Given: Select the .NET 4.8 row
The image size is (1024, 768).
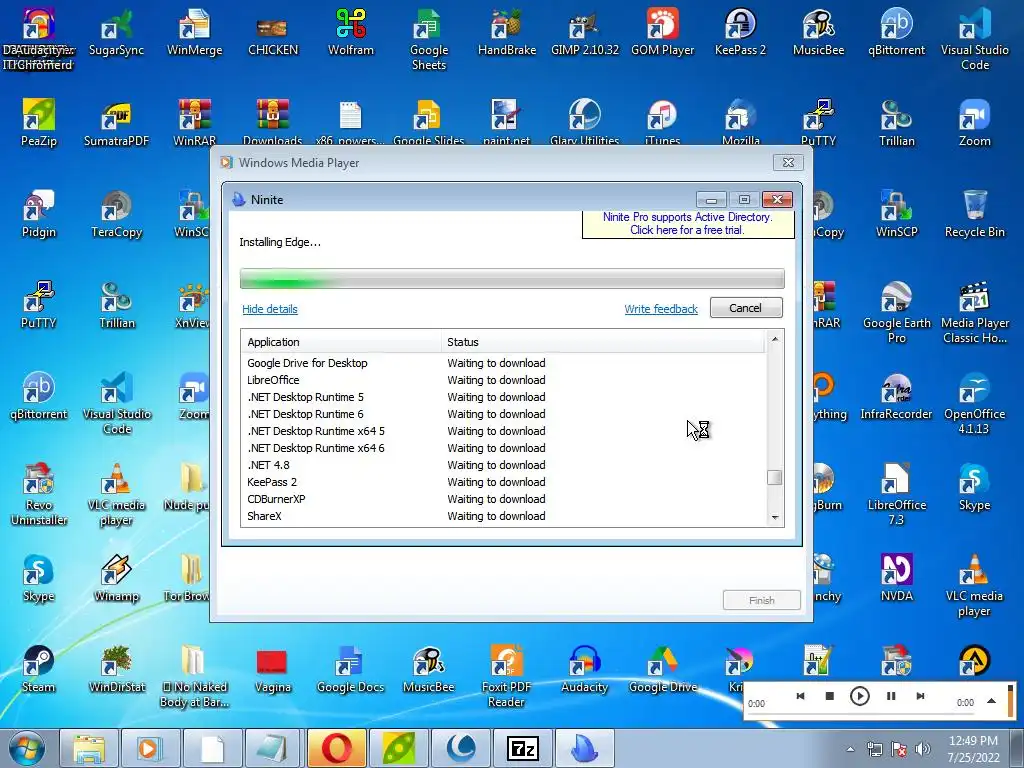Looking at the screenshot, I should click(x=503, y=465).
